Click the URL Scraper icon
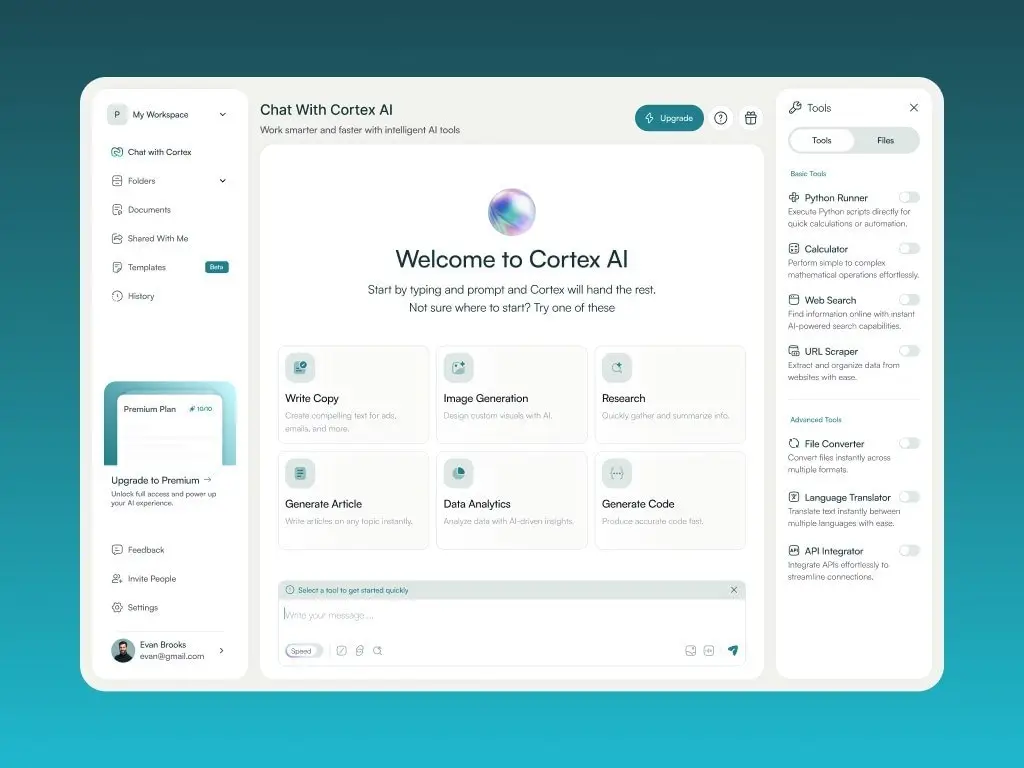 coord(794,351)
